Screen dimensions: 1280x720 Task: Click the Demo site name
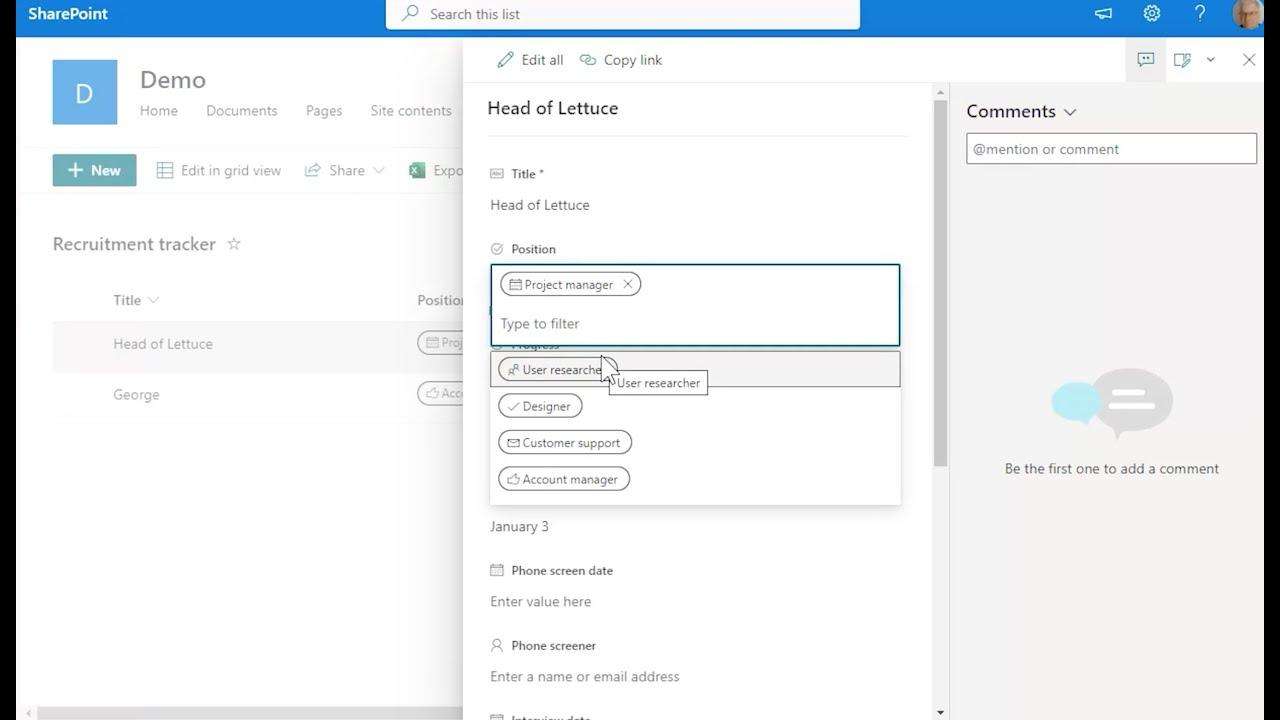[173, 80]
